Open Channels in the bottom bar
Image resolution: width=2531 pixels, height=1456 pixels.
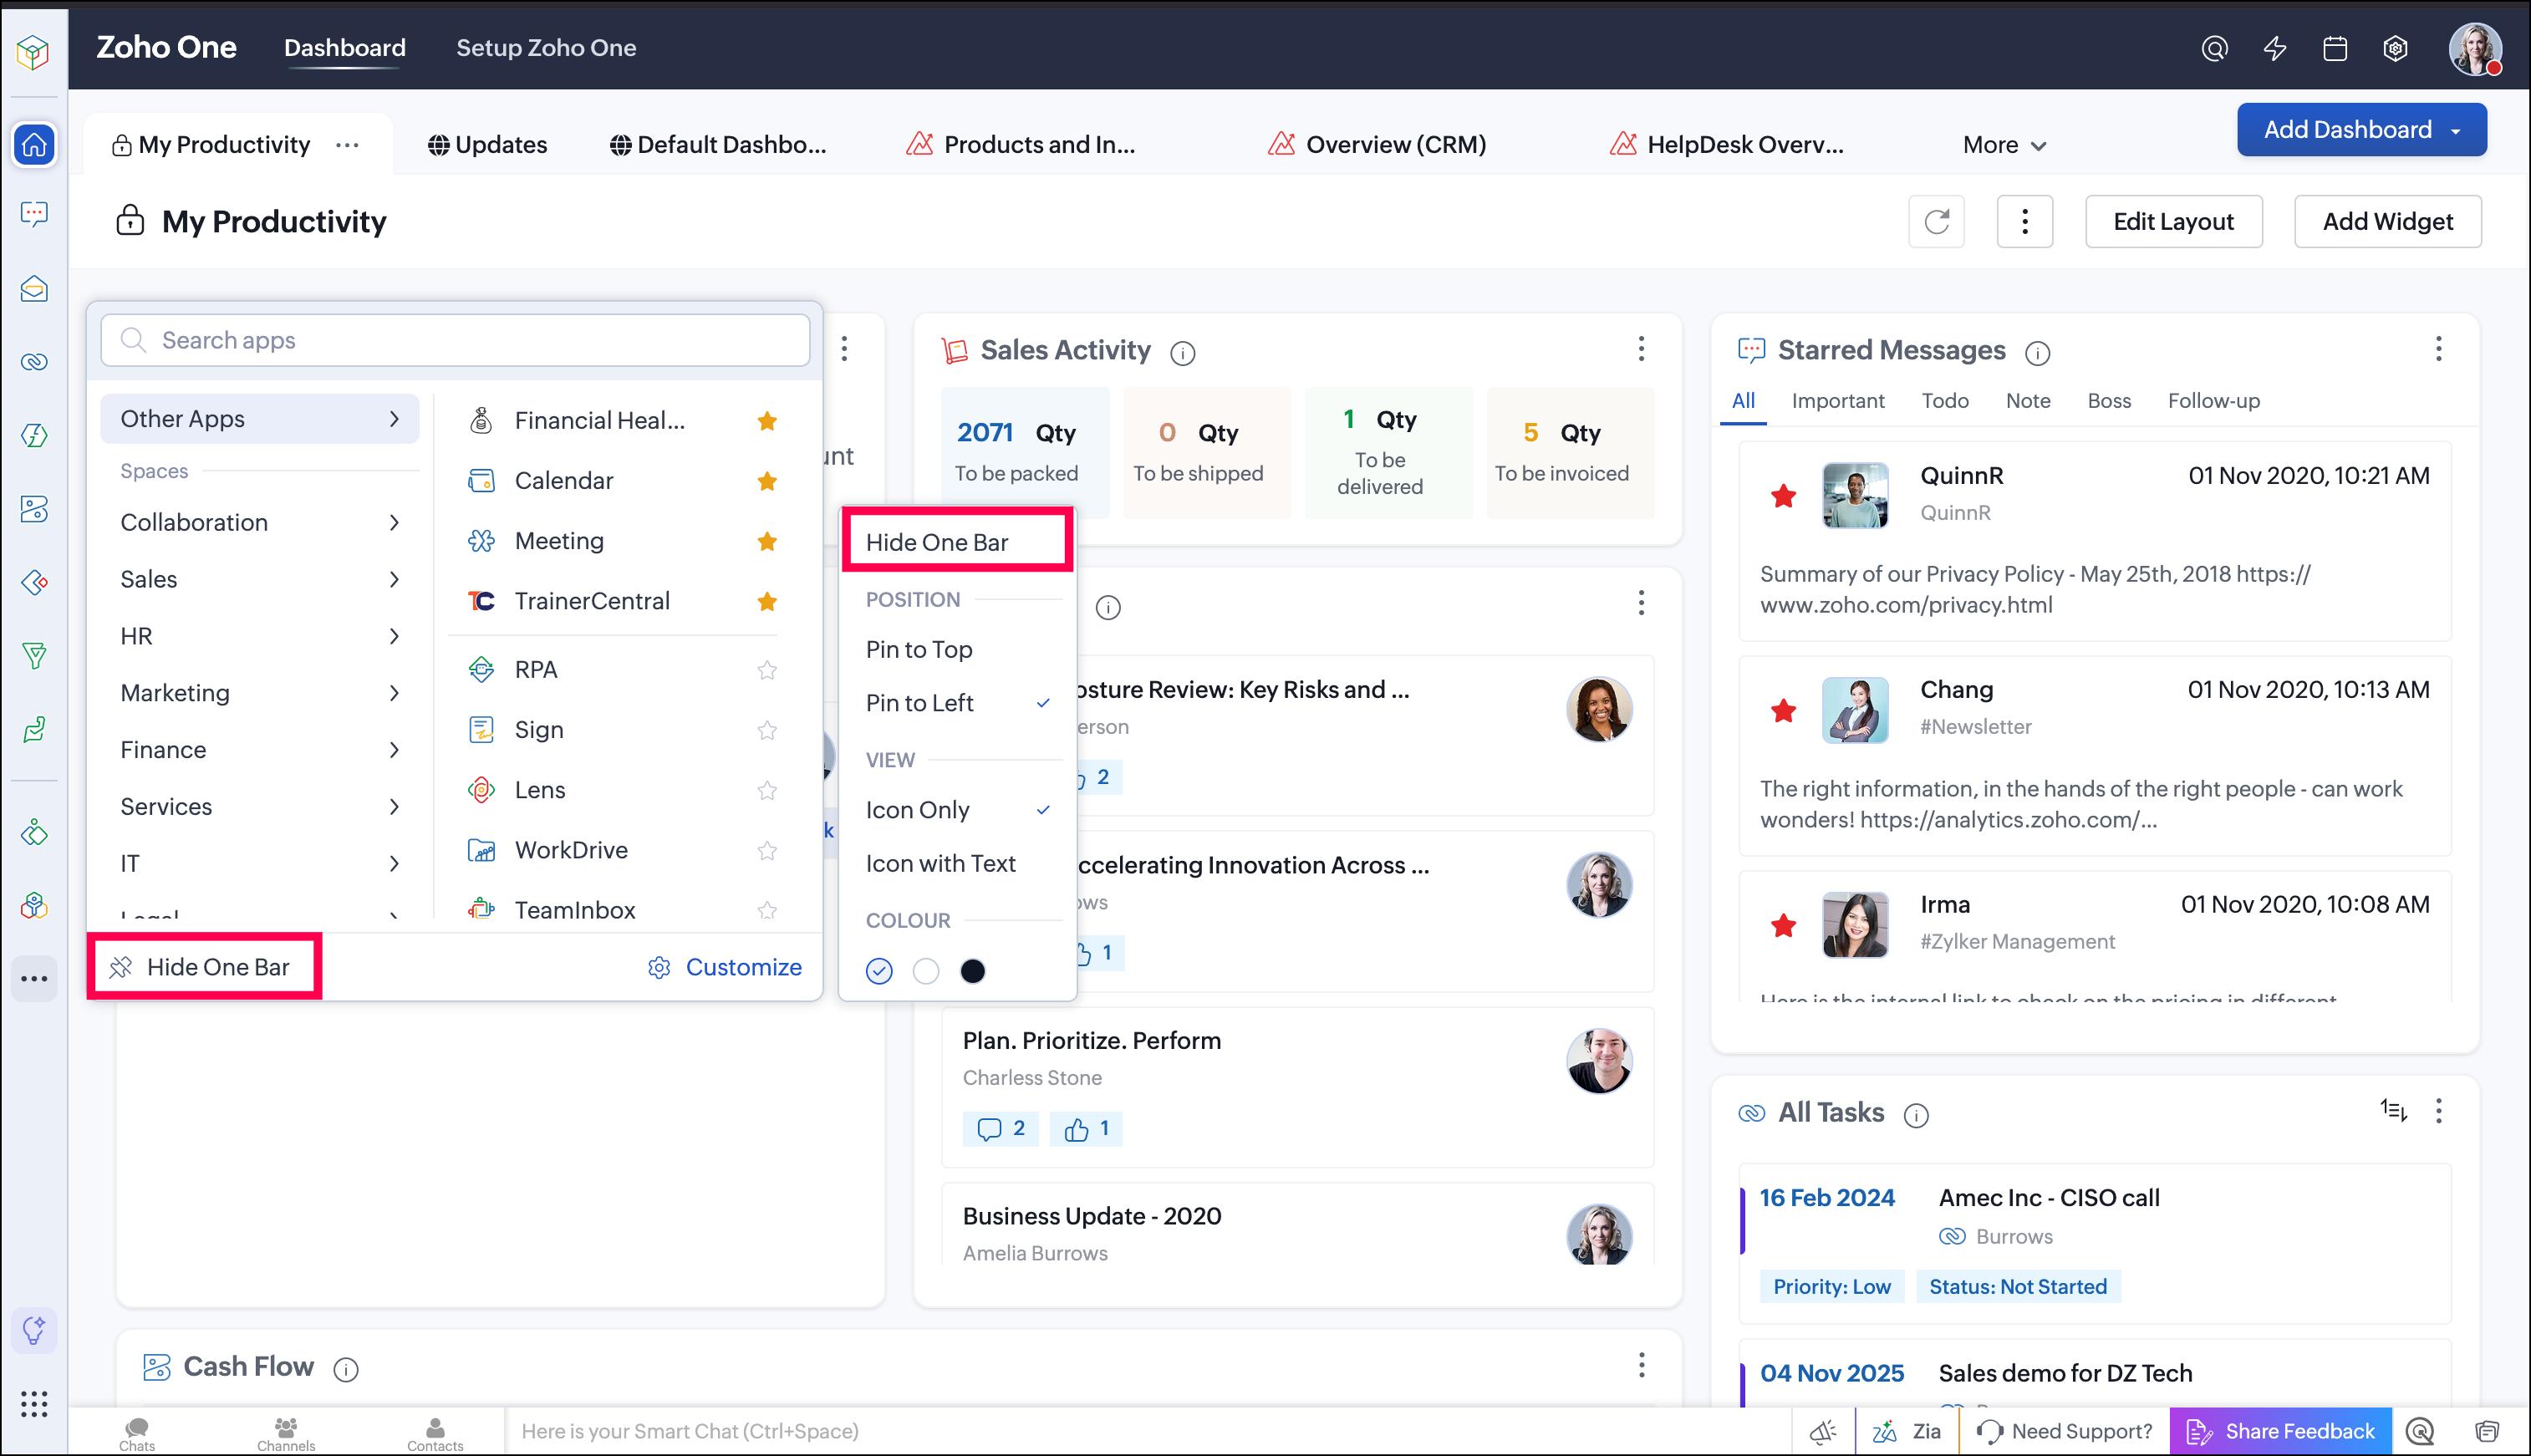[286, 1433]
